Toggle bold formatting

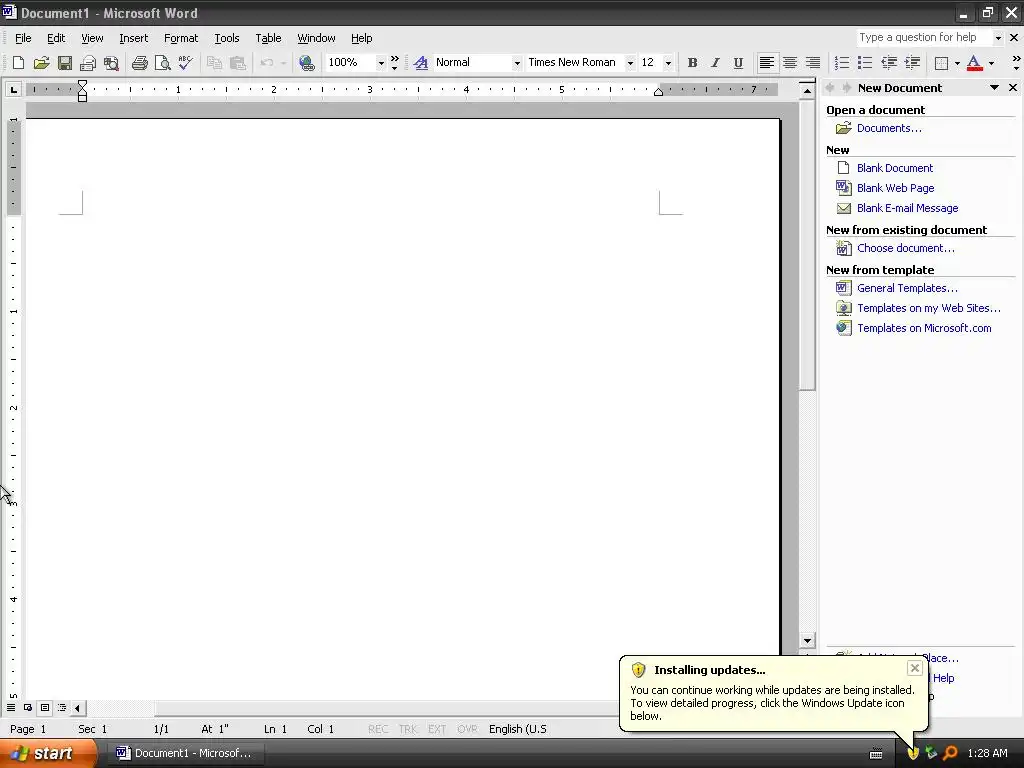692,63
